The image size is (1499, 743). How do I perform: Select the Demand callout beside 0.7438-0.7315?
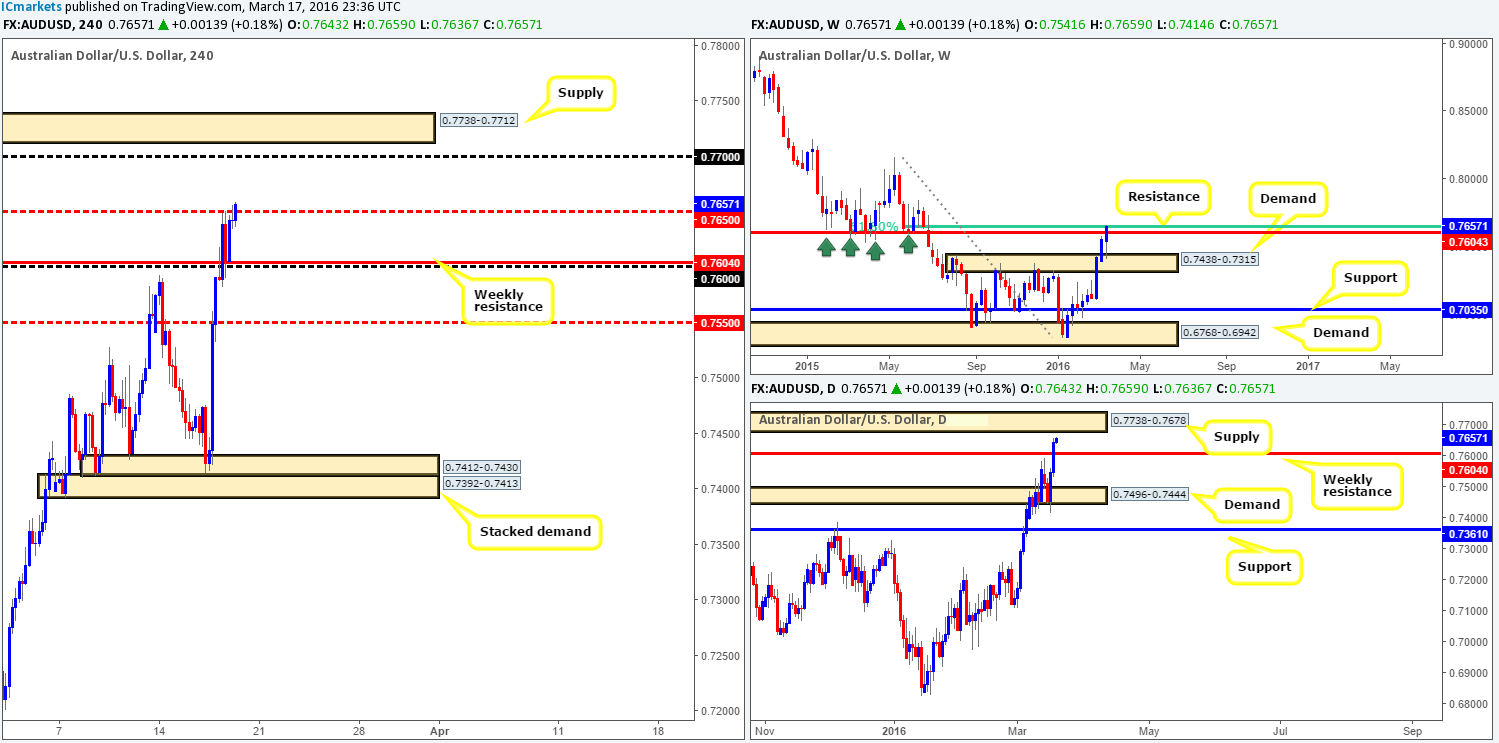coord(1287,198)
